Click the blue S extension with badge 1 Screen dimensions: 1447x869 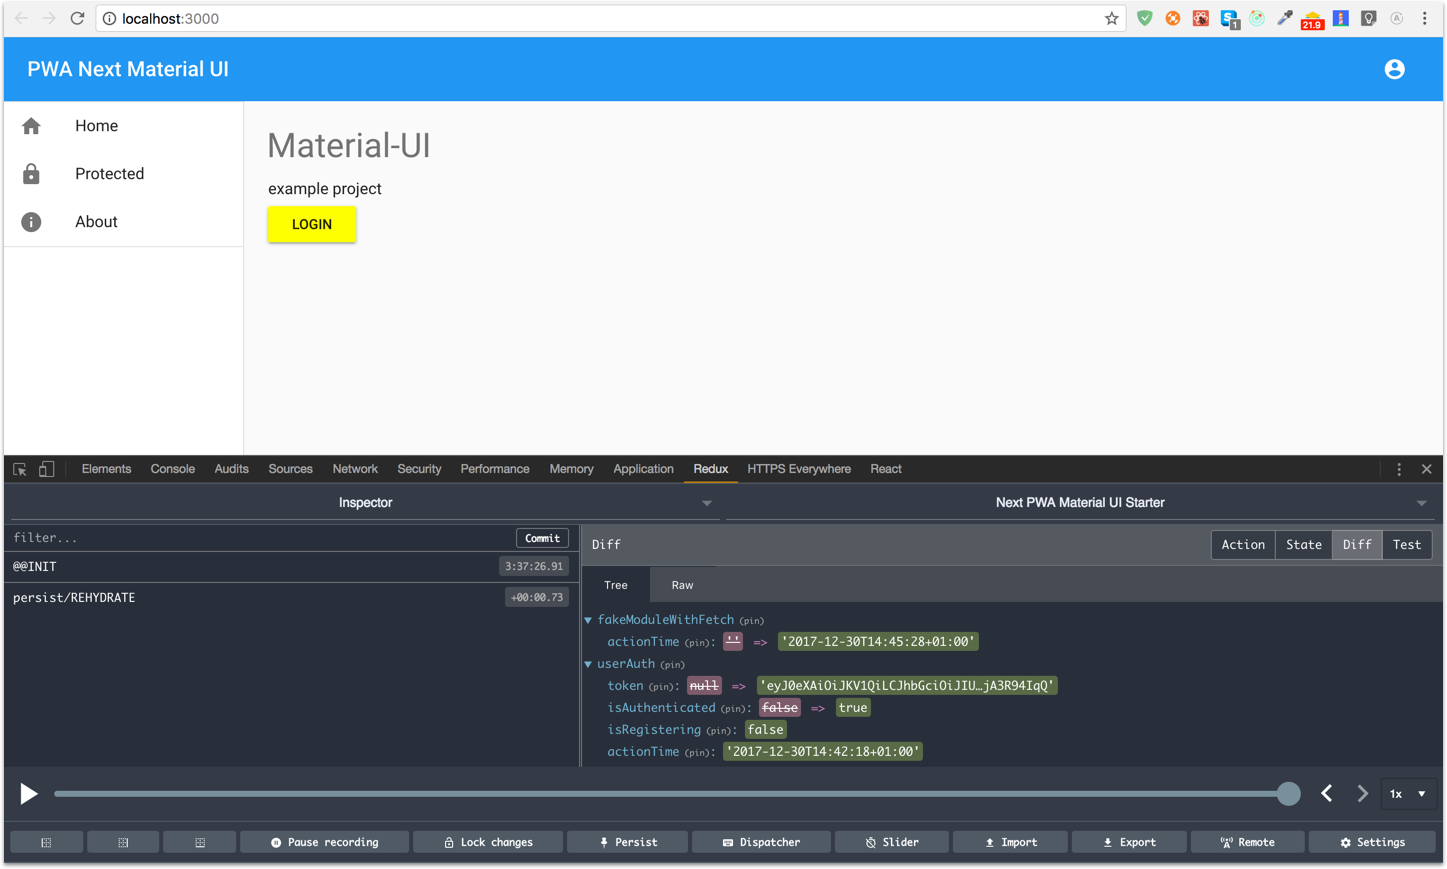(1229, 19)
